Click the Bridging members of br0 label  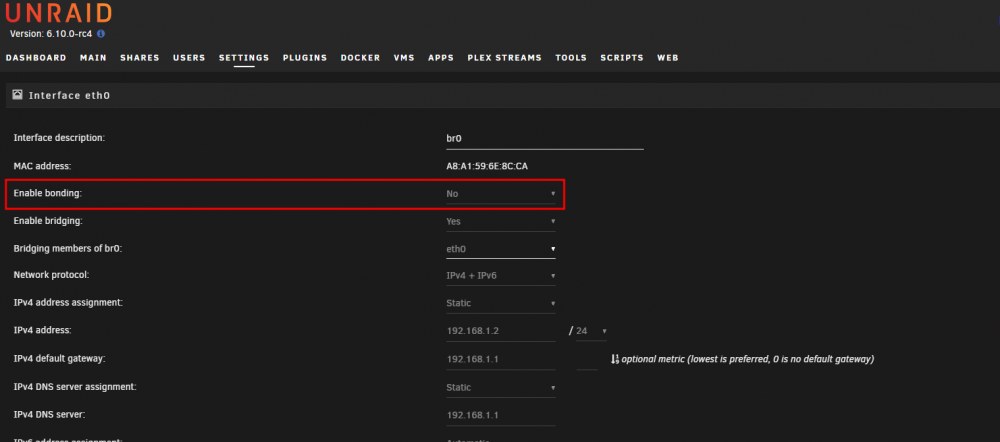(x=68, y=249)
